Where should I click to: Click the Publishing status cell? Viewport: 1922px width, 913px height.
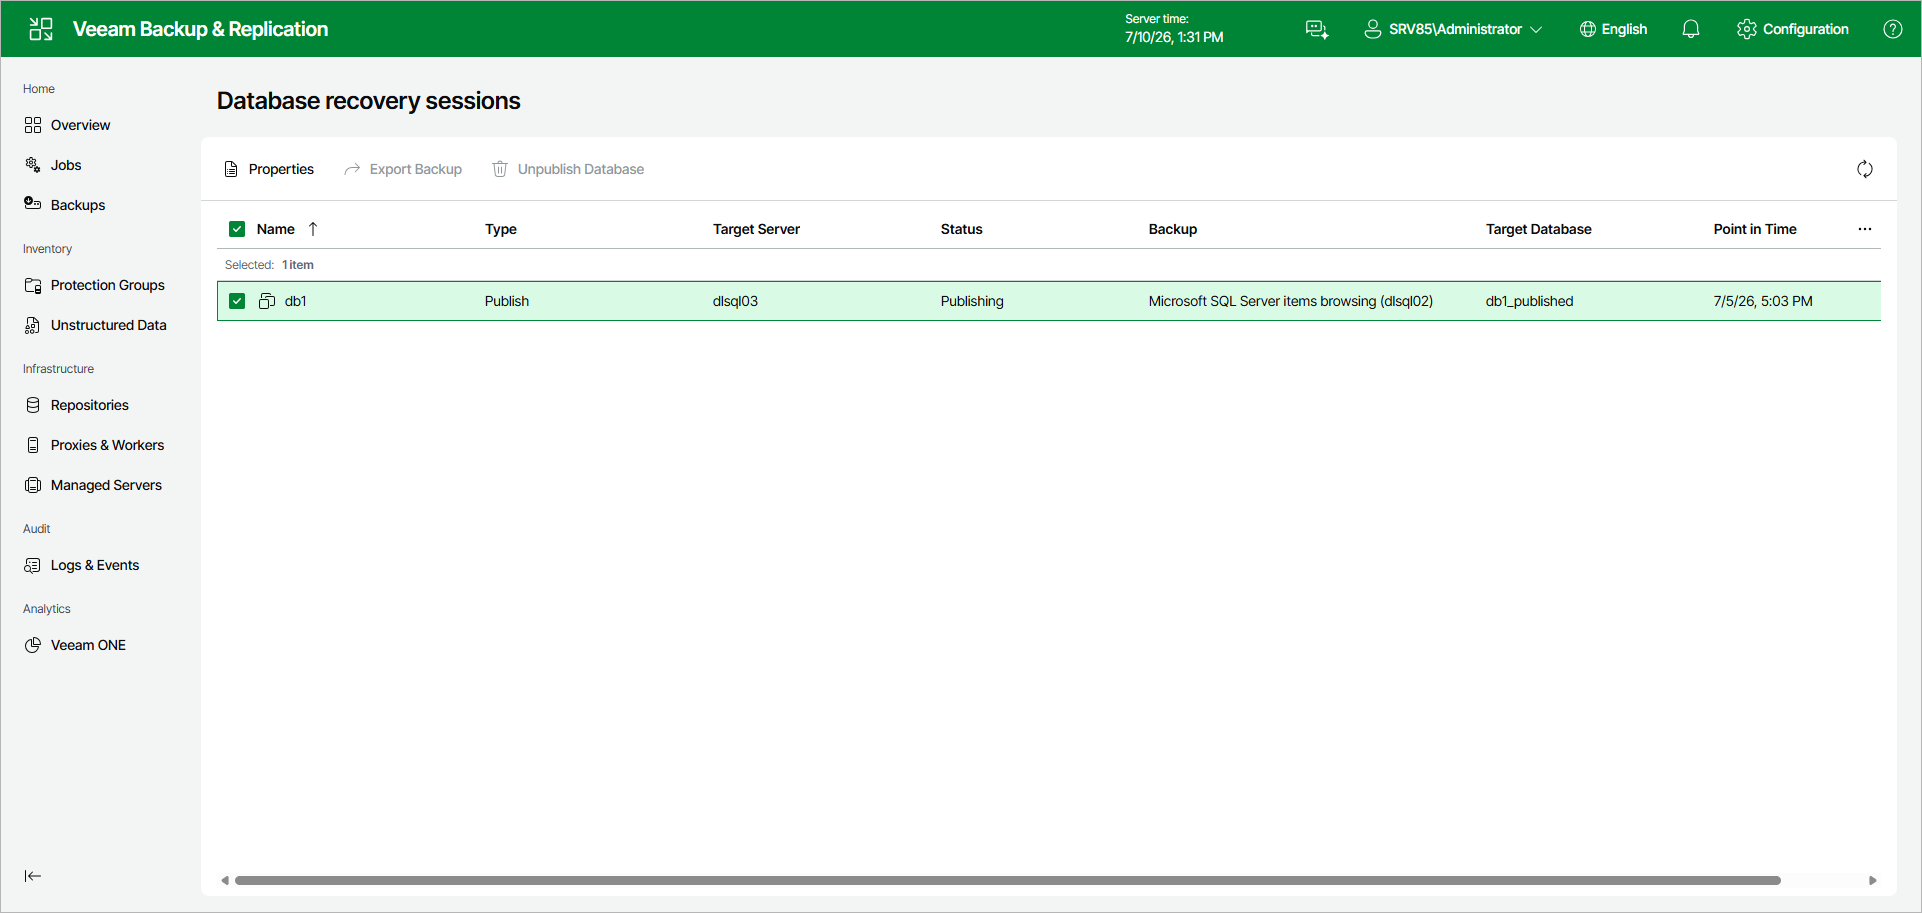(972, 301)
